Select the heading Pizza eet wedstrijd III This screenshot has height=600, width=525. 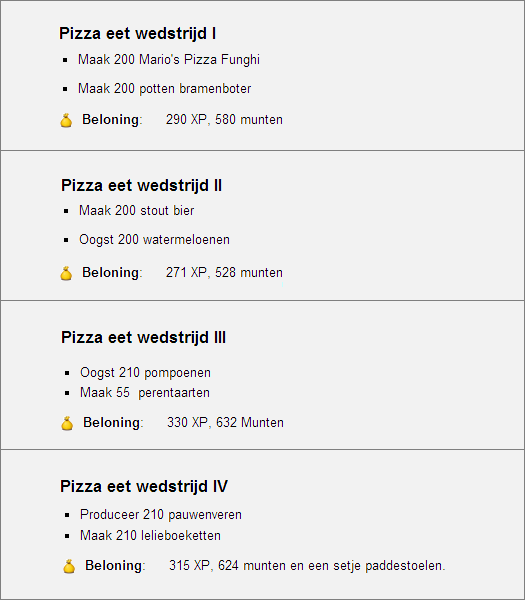click(143, 338)
